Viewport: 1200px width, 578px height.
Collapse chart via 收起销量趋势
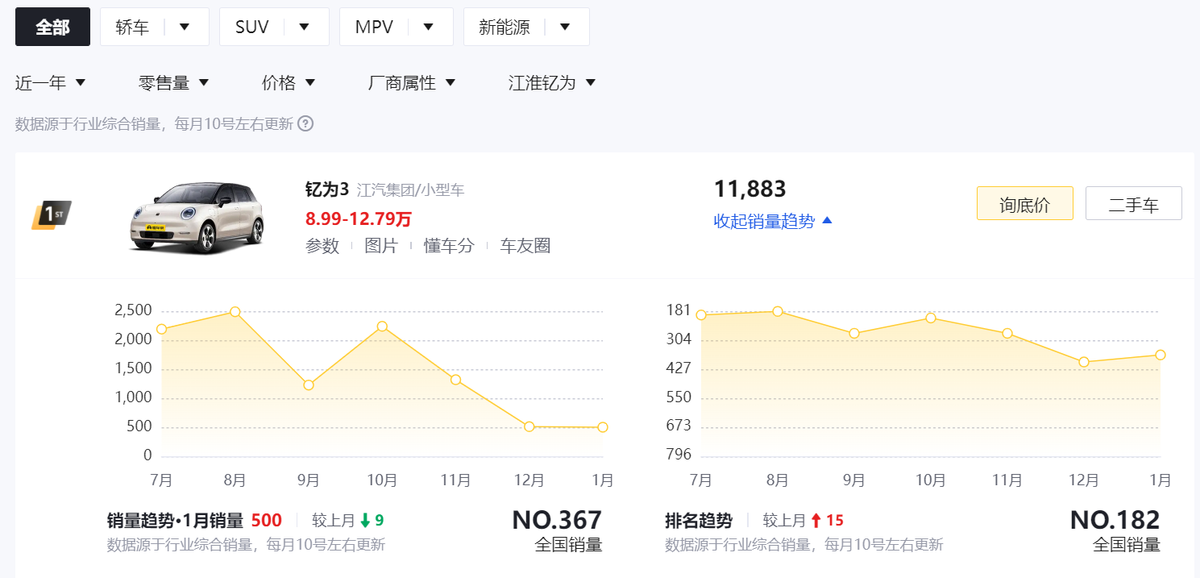pyautogui.click(x=773, y=221)
